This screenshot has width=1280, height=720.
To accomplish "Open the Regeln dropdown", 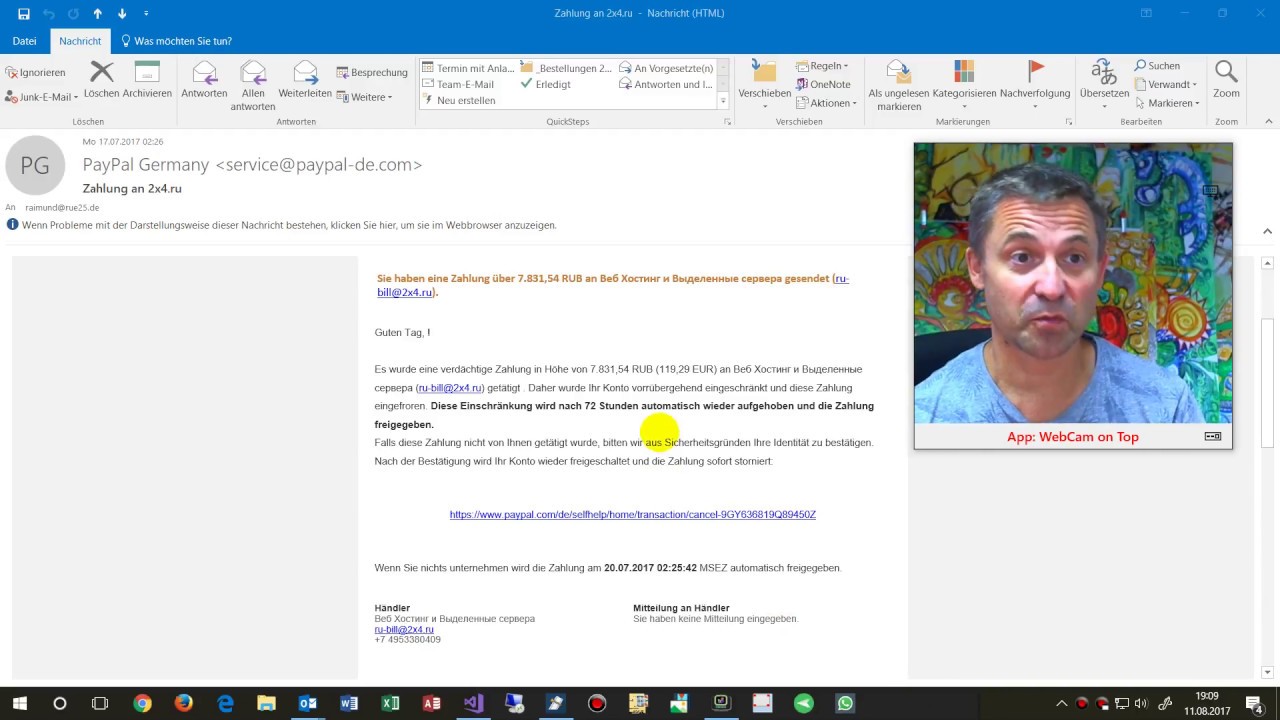I will [x=822, y=66].
